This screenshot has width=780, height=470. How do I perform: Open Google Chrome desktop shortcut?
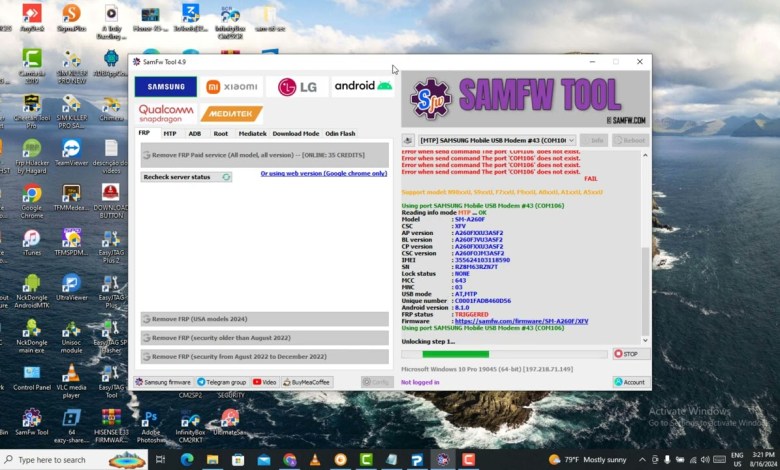click(x=32, y=201)
